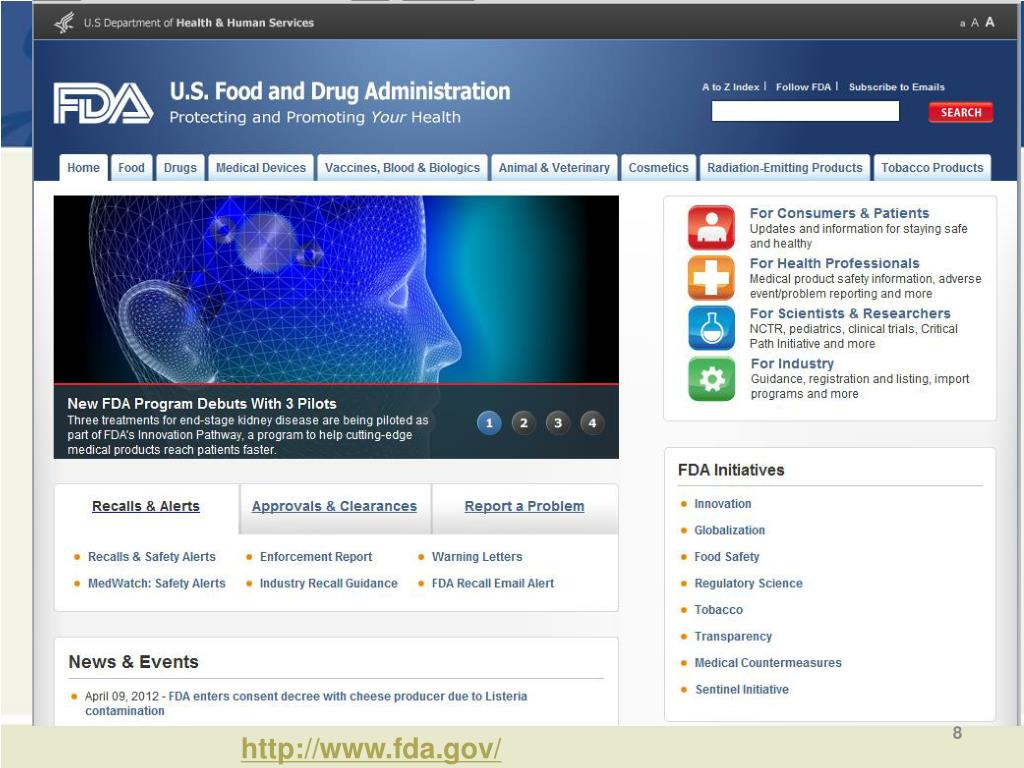1024x768 pixels.
Task: Show slide 1 in the banner carousel
Action: coord(489,423)
